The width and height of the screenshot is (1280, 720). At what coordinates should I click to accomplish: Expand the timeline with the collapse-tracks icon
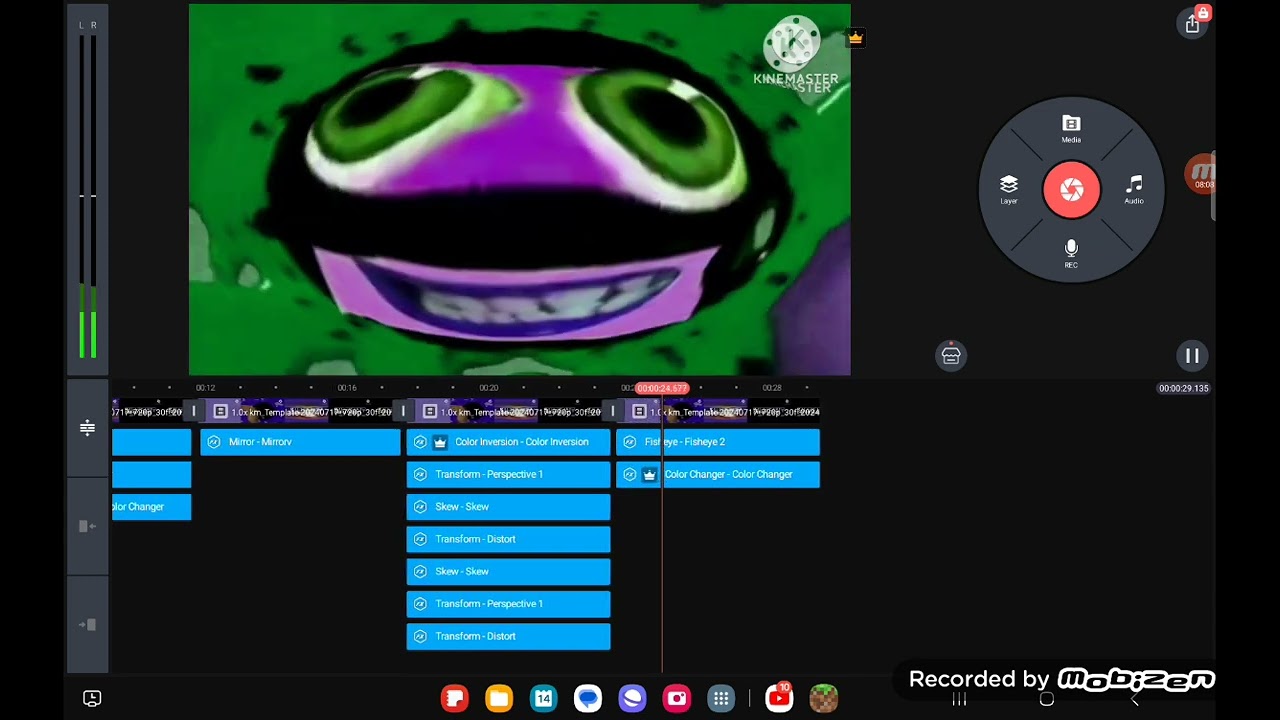click(87, 428)
